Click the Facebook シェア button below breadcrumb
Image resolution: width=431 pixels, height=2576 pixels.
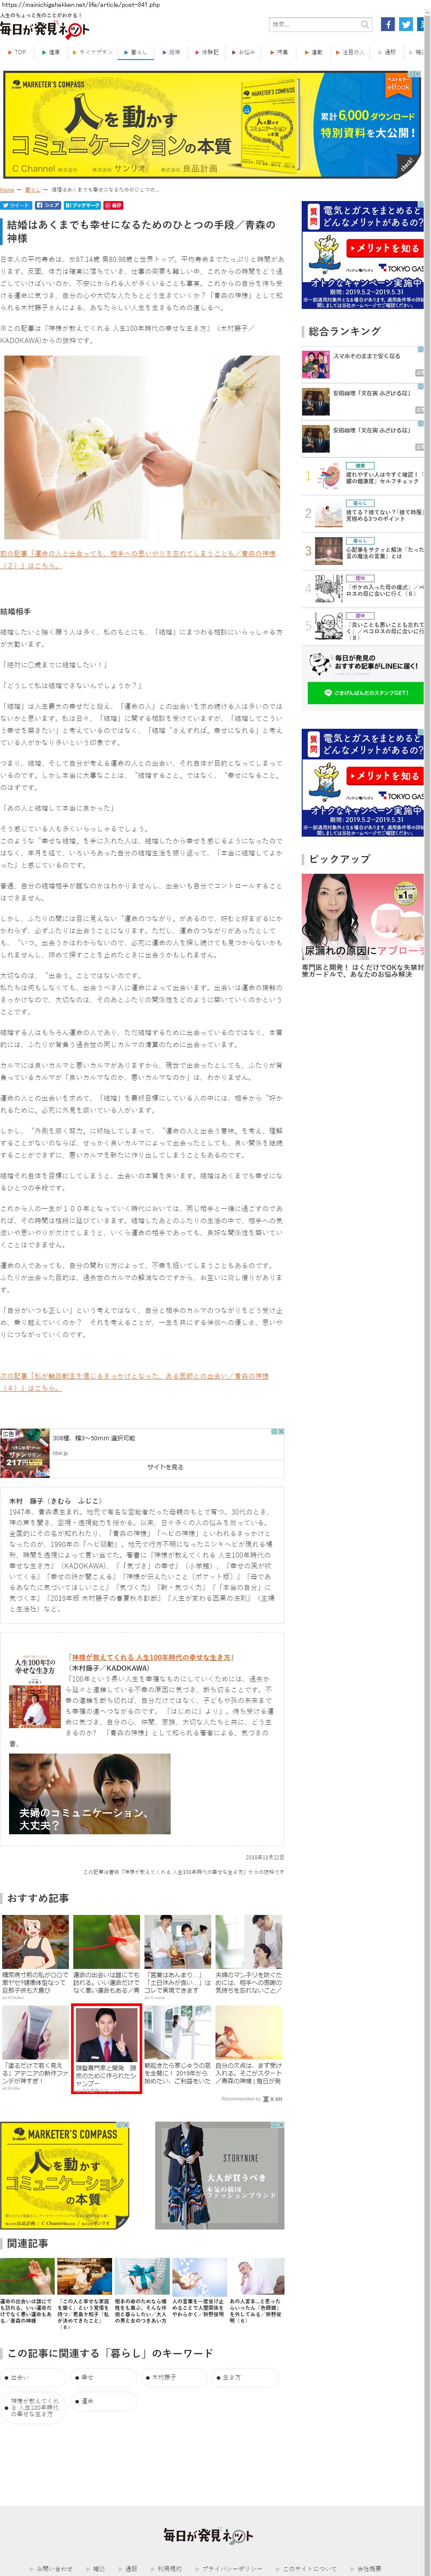pos(48,205)
